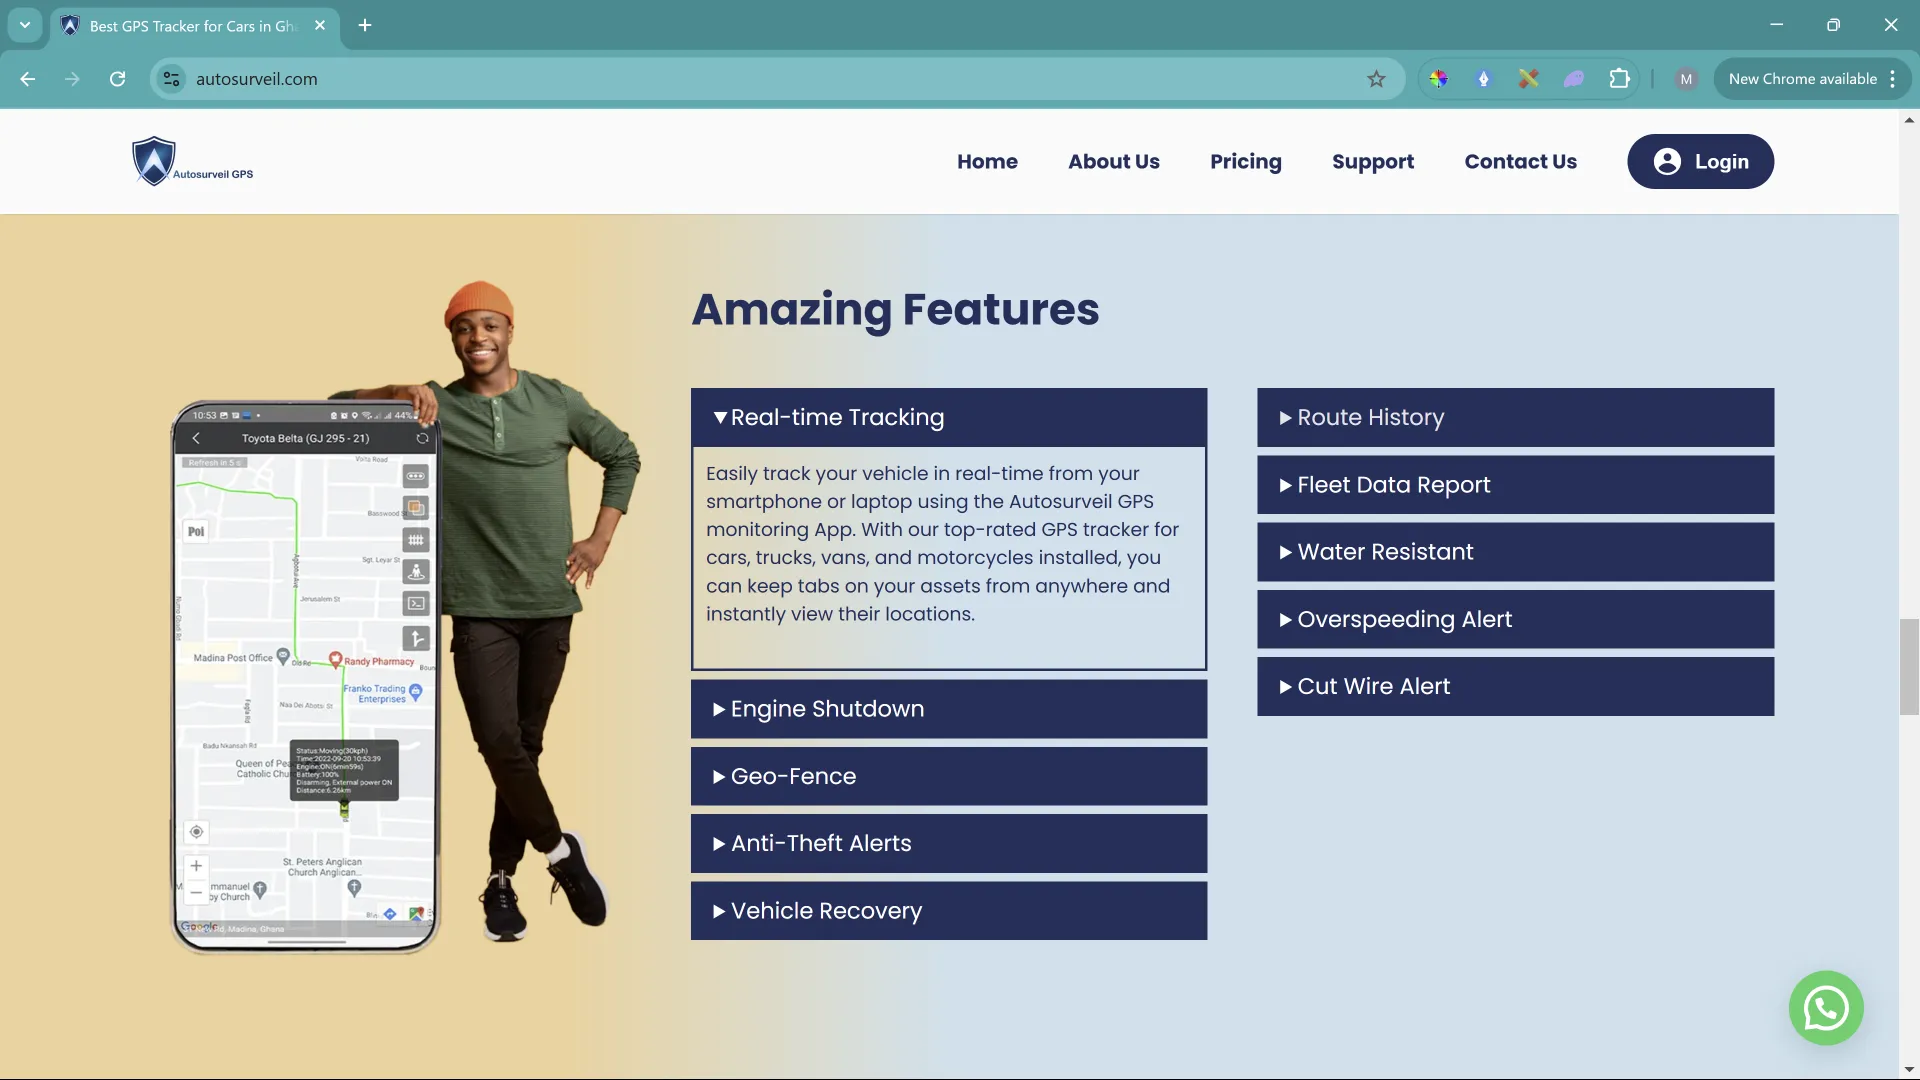Expand the Geo-Fence feature item
The height and width of the screenshot is (1080, 1920).
click(x=948, y=776)
